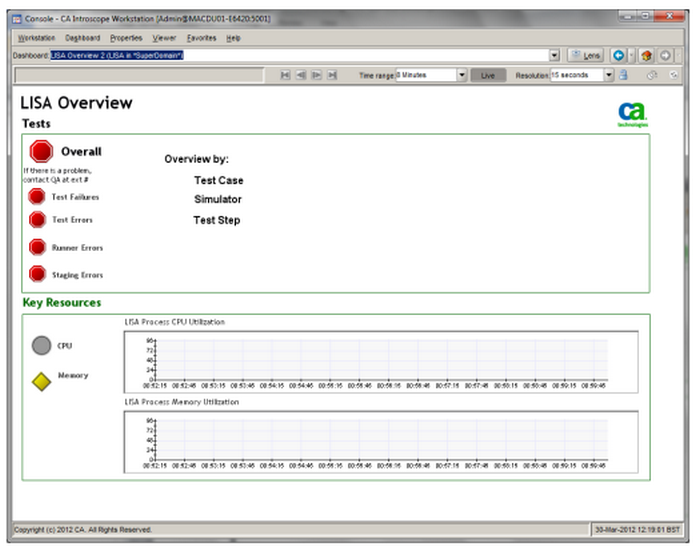
Task: Open the Test Step overview link
Action: click(x=217, y=220)
